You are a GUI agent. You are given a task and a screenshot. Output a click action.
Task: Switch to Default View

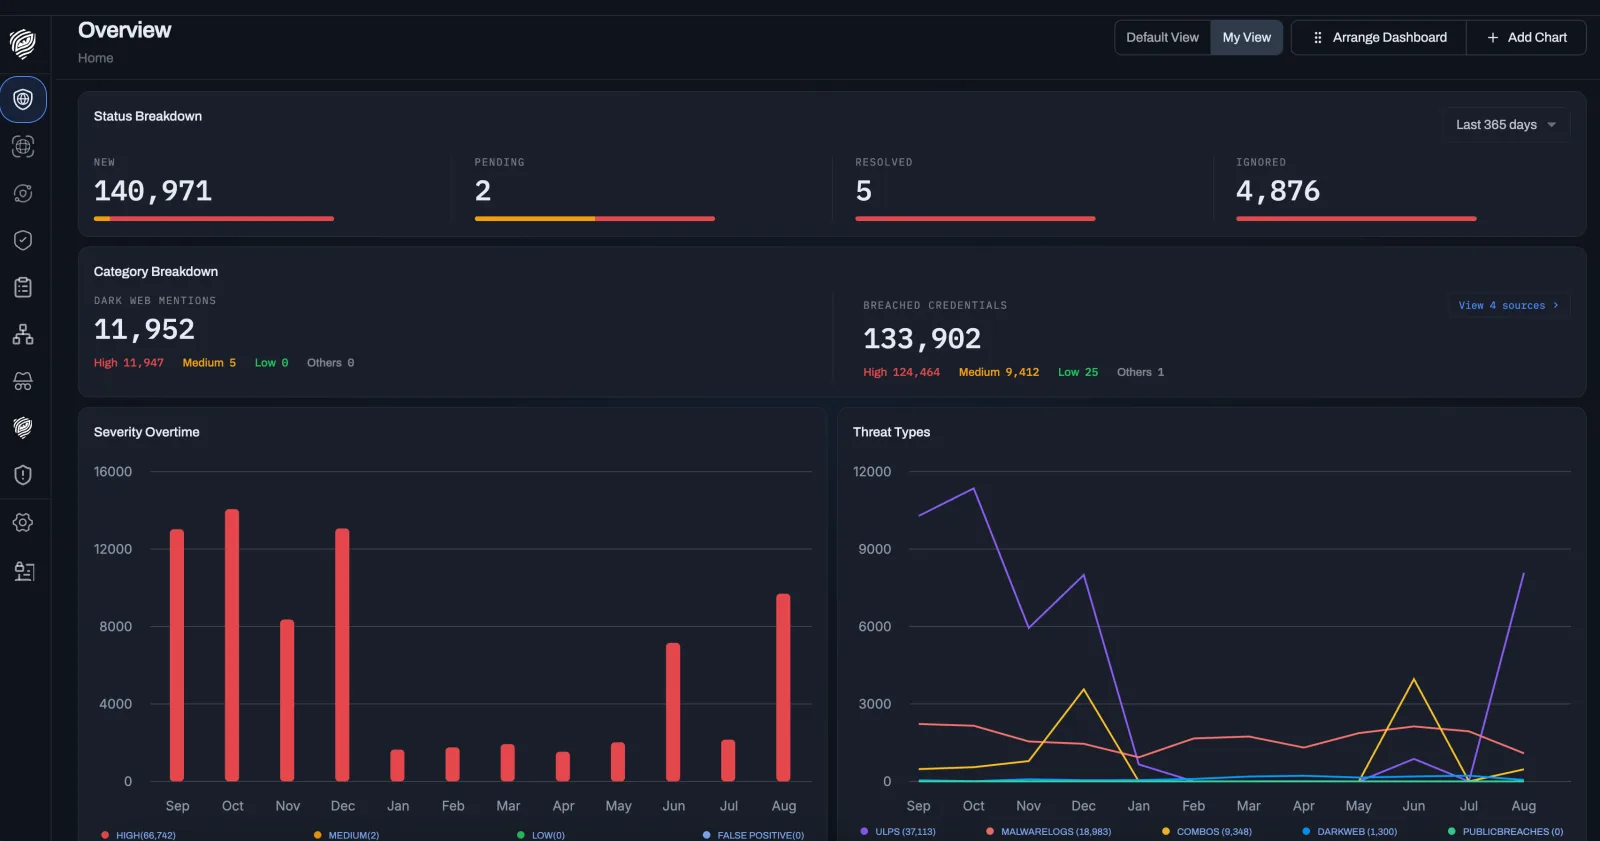pyautogui.click(x=1162, y=37)
